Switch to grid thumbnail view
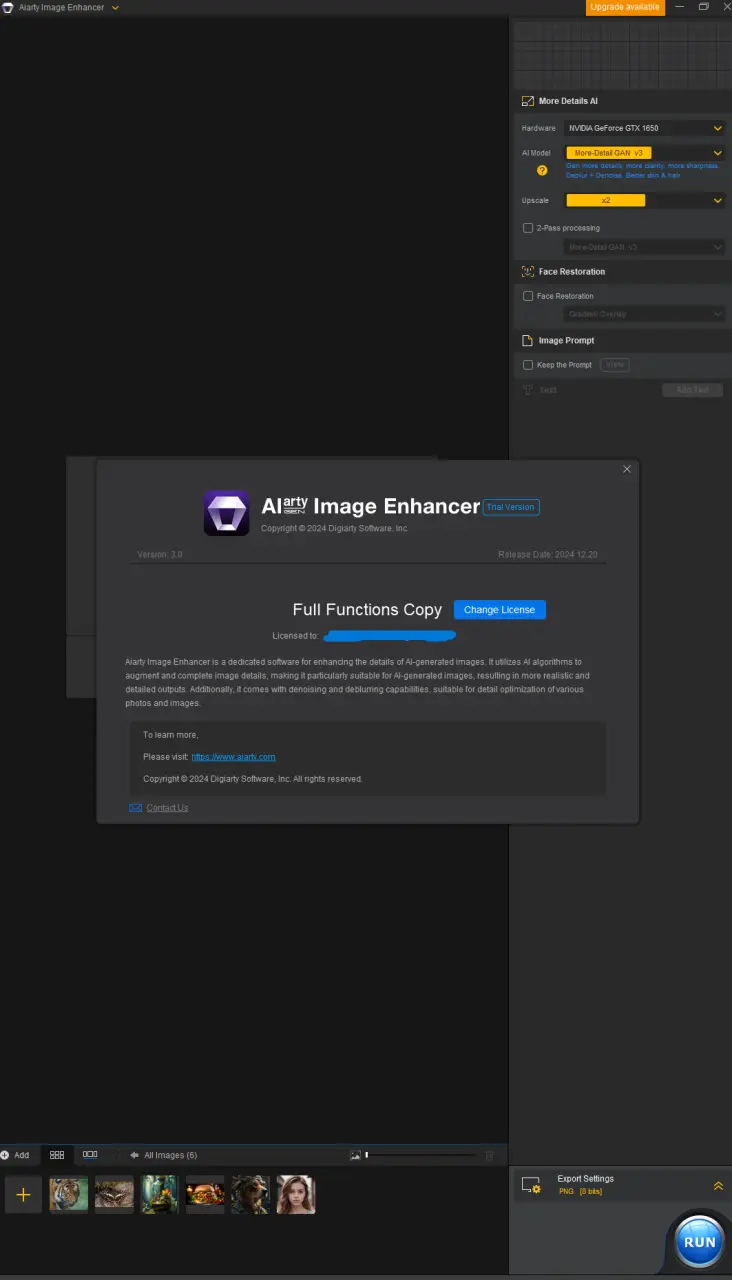This screenshot has height=1280, width=732. (x=57, y=1155)
